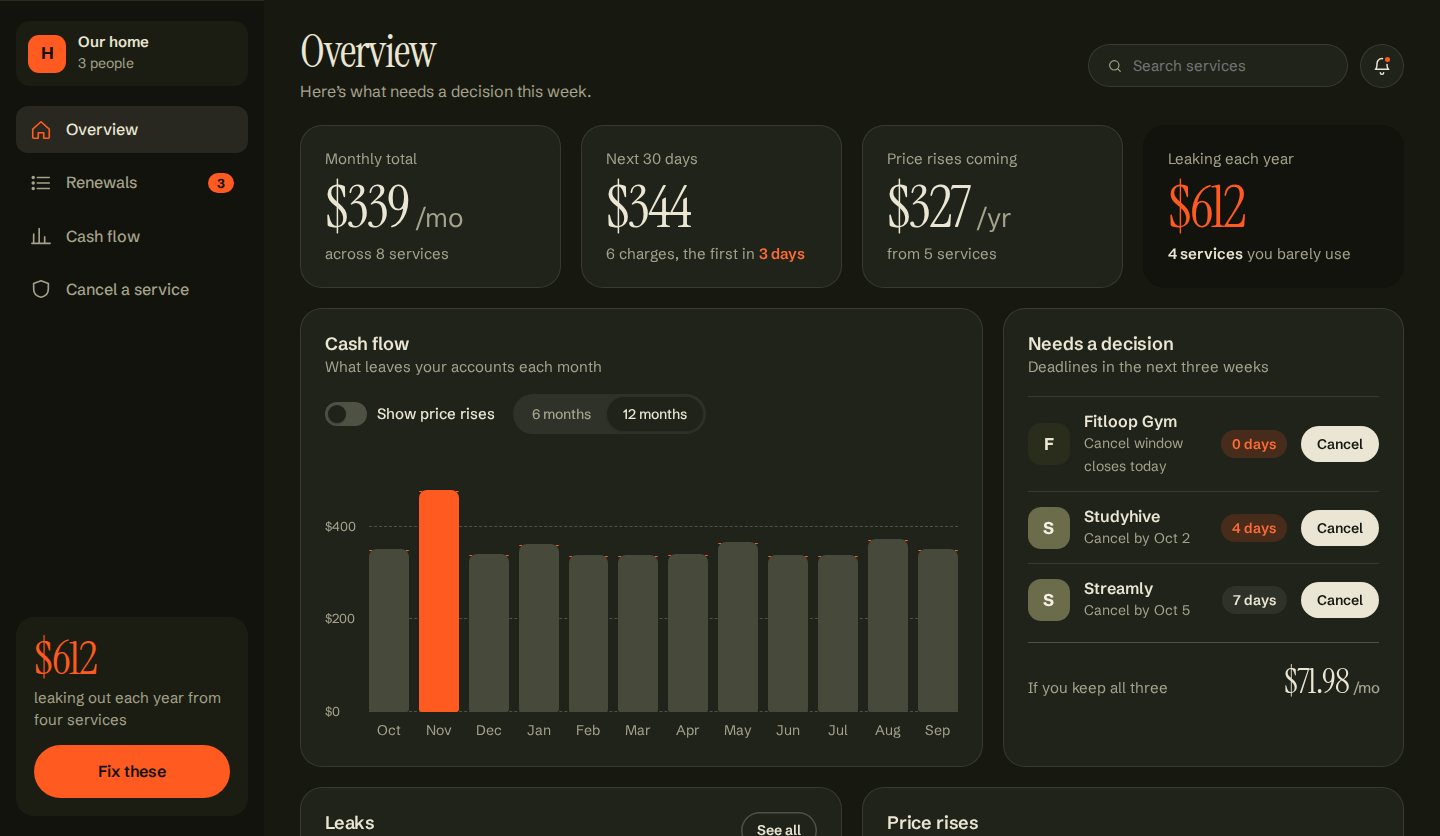Open Cash flow from the sidebar
1440x836 pixels.
click(x=132, y=237)
